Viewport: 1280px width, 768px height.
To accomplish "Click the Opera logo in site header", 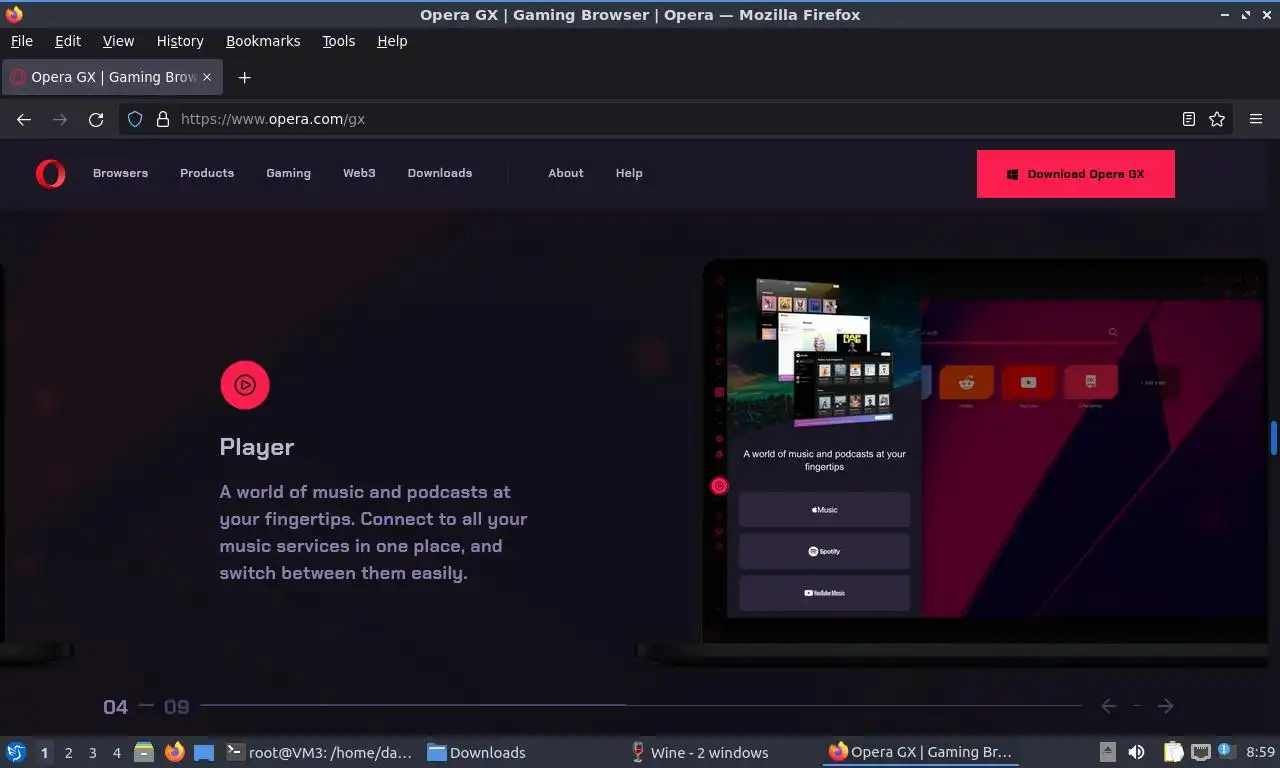I will point(50,174).
